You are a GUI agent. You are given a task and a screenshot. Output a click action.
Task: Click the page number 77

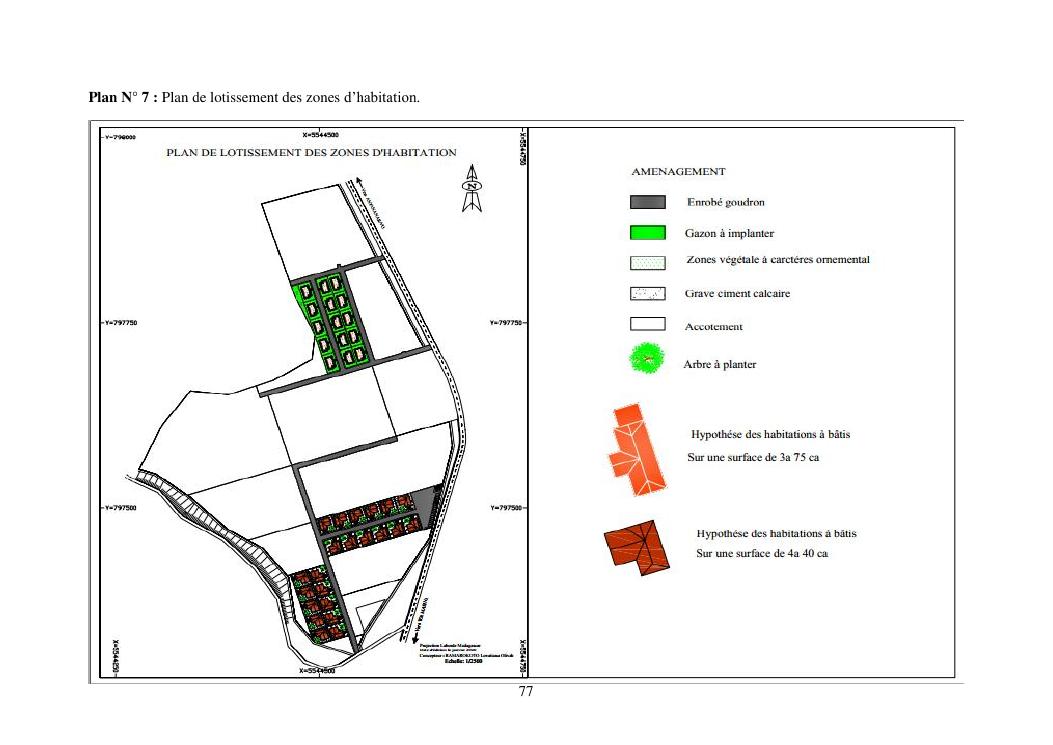(525, 692)
